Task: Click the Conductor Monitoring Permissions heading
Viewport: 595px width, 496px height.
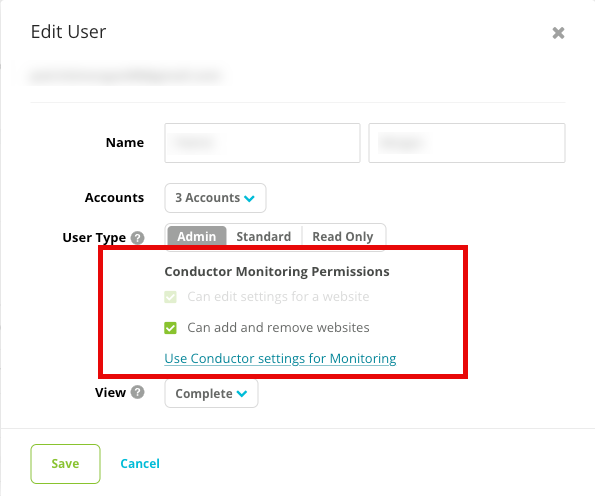Action: tap(277, 272)
